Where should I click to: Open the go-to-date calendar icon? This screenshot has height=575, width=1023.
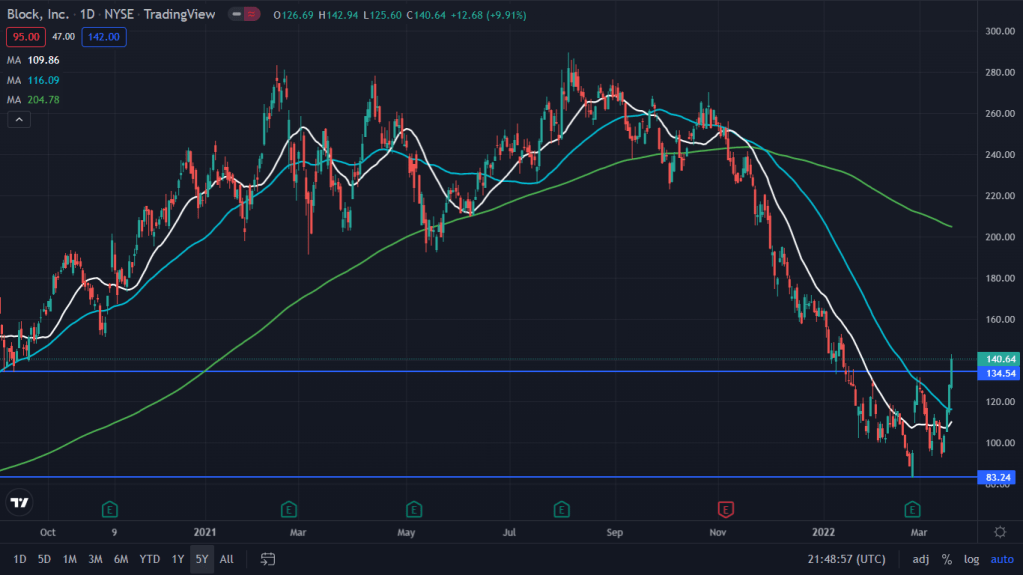tap(268, 559)
